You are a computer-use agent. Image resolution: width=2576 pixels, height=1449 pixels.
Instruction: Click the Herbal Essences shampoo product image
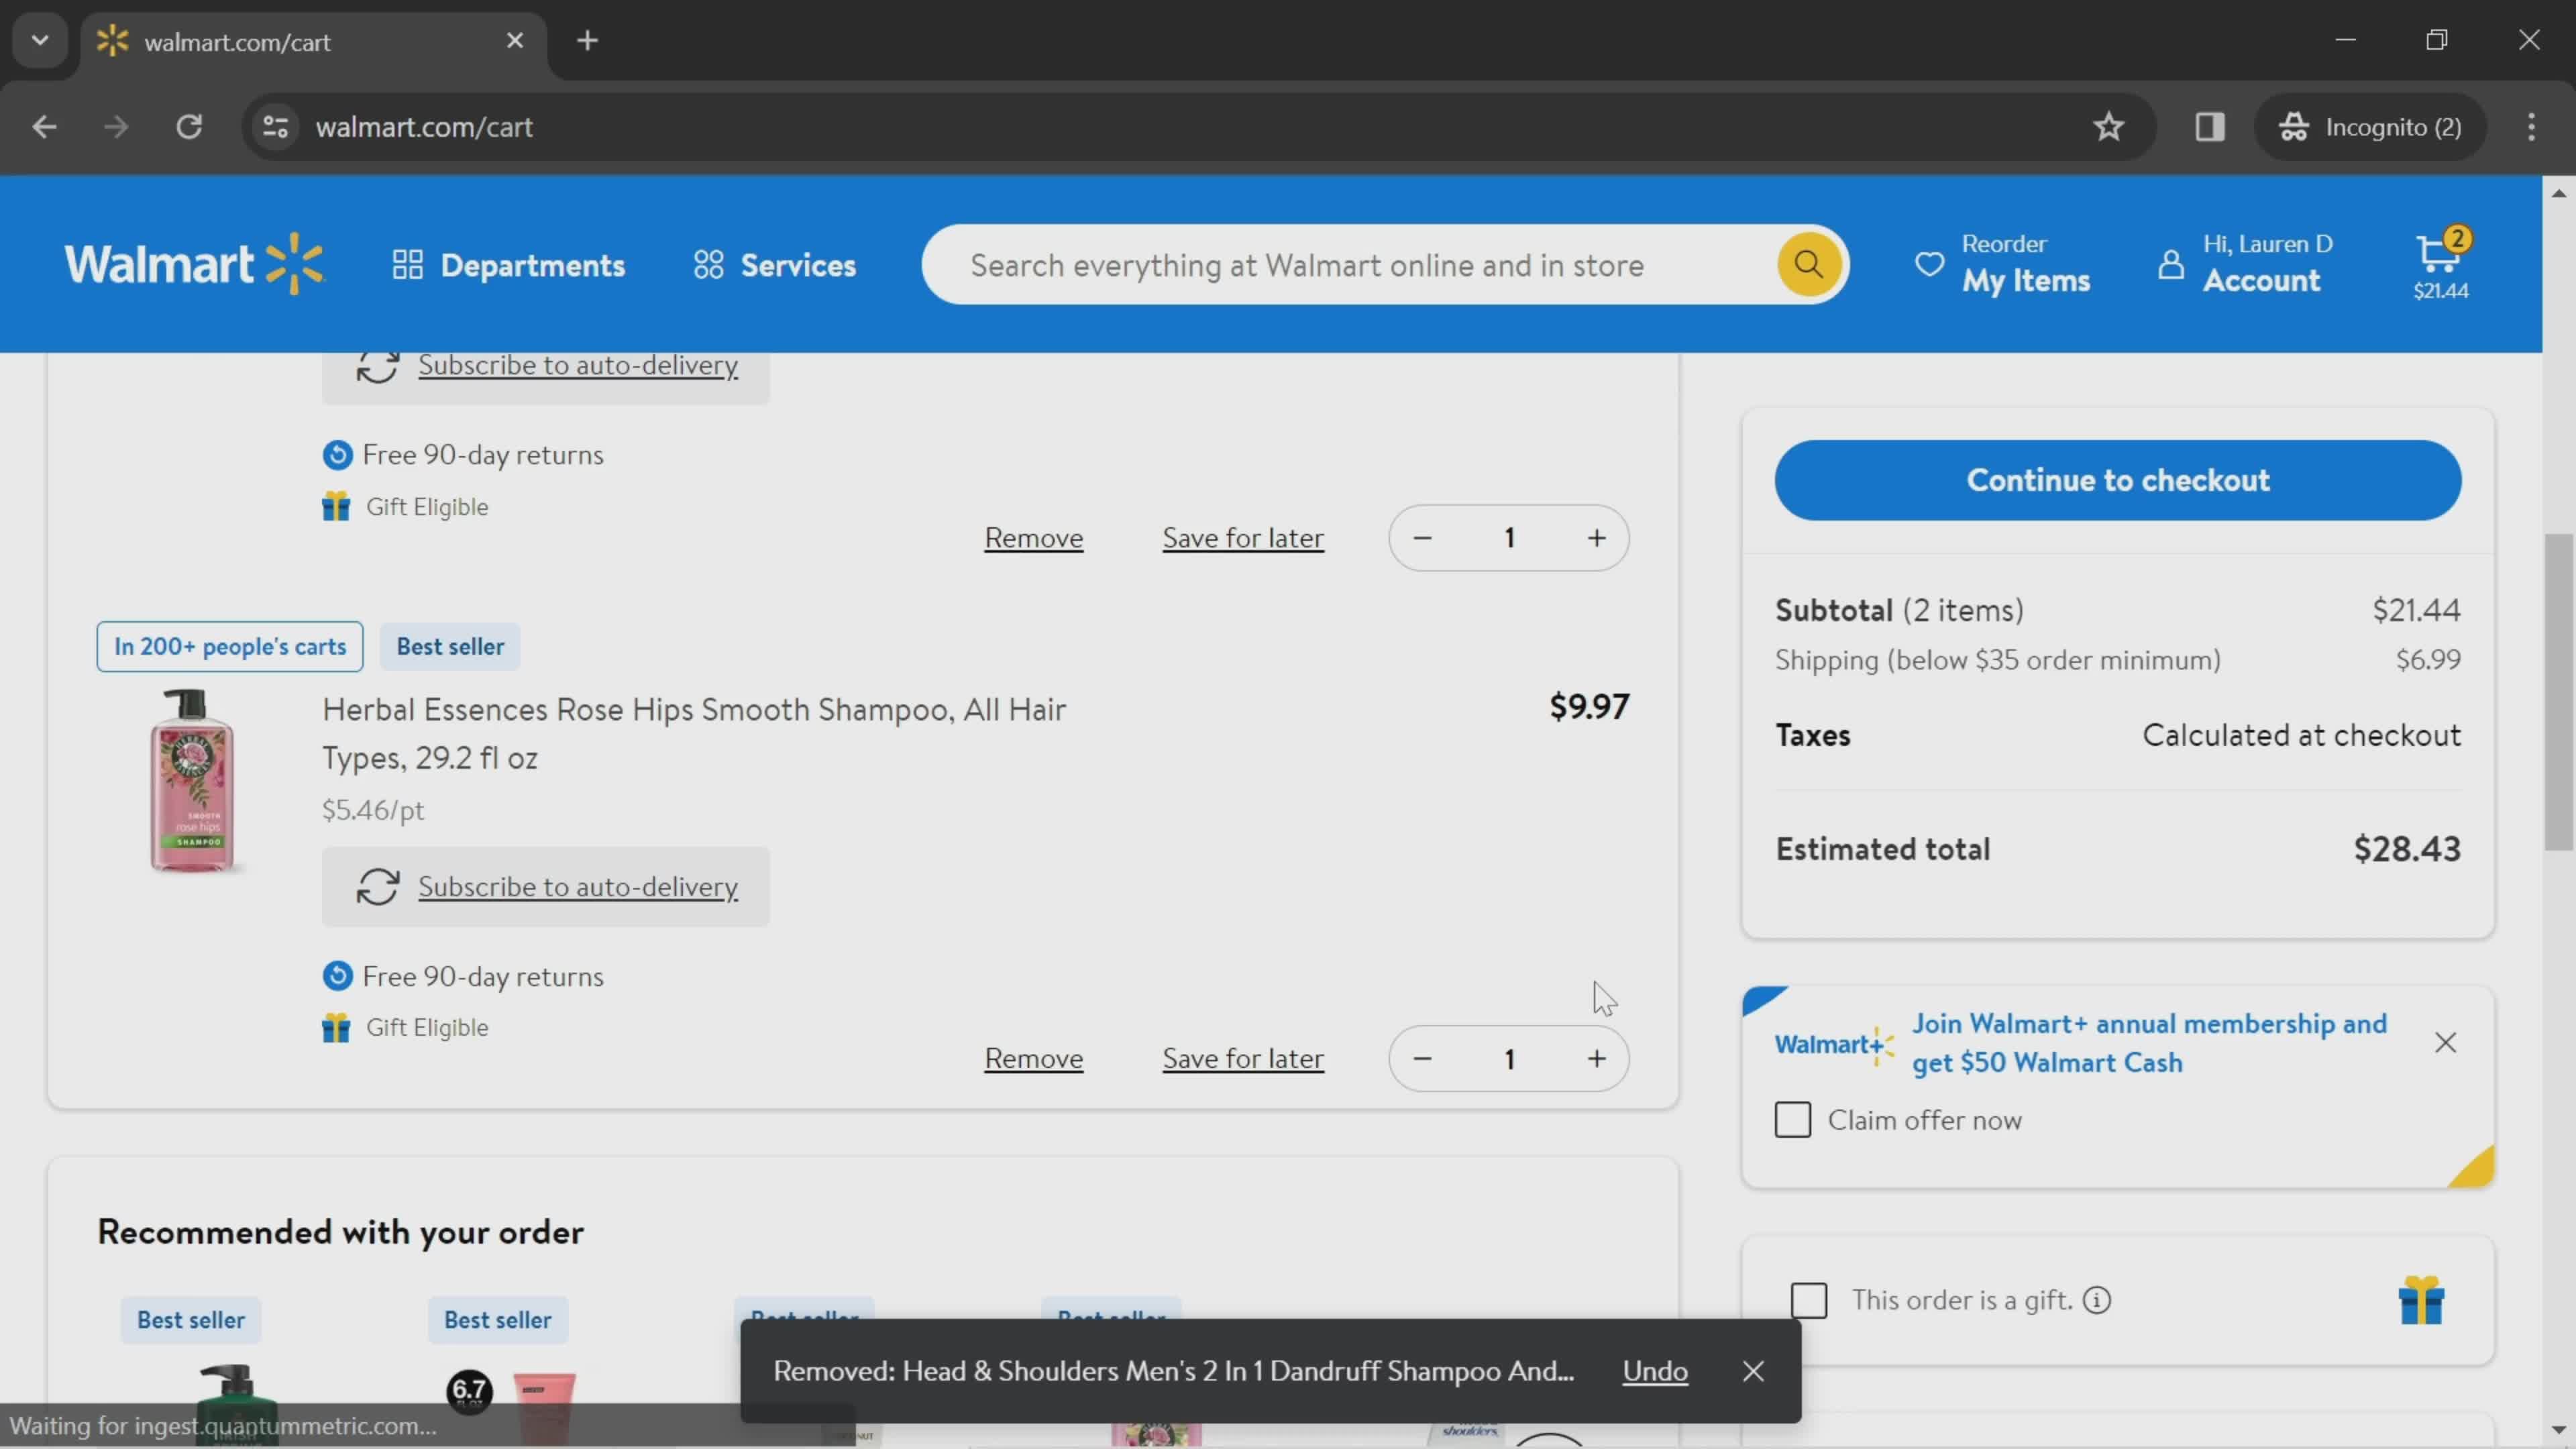192,781
